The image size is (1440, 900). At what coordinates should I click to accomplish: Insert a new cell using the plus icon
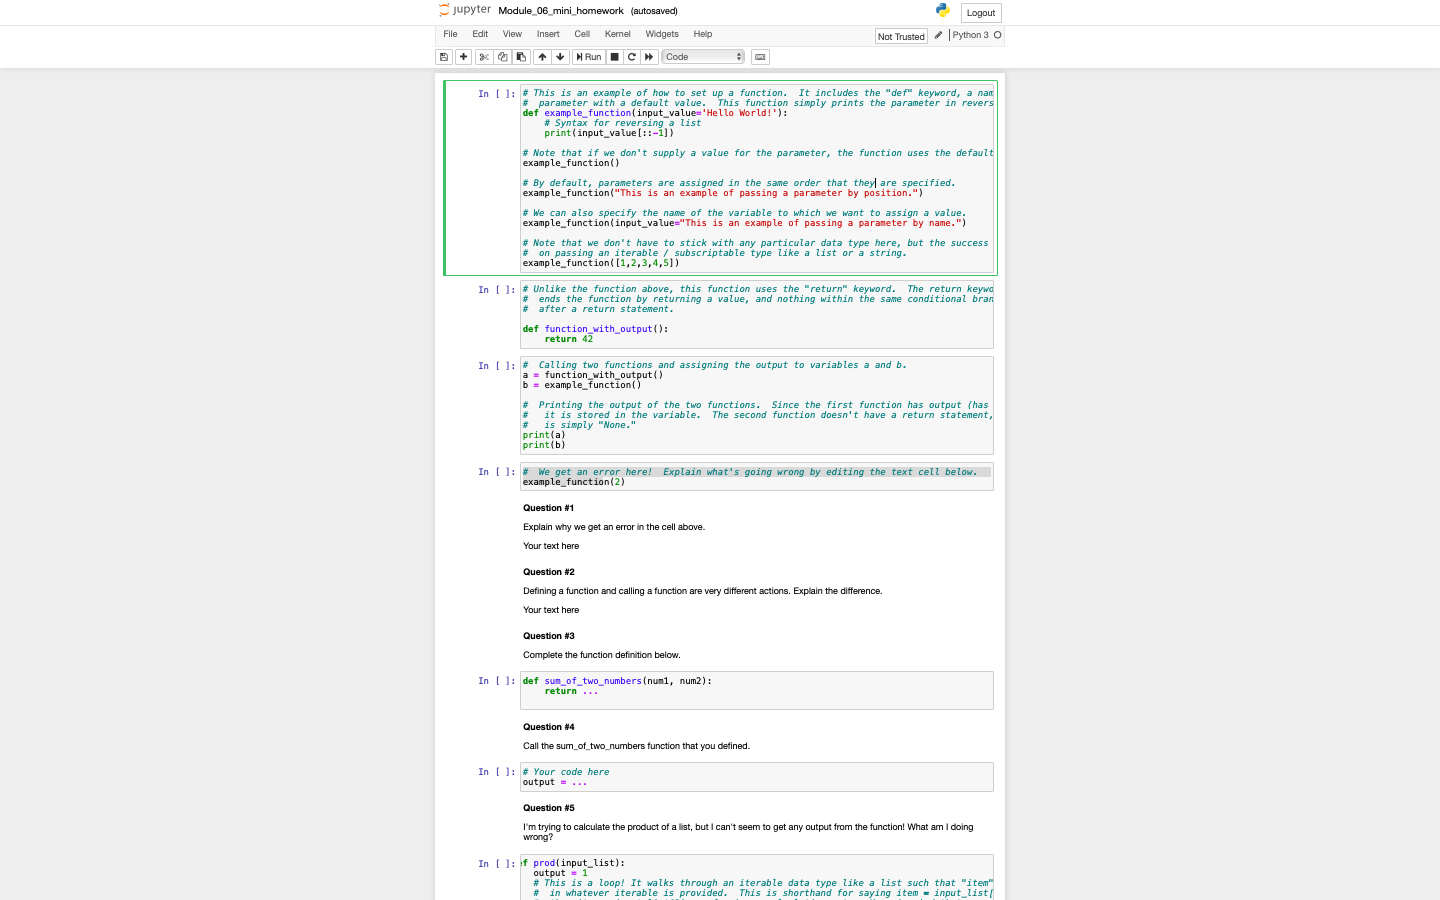coord(463,57)
